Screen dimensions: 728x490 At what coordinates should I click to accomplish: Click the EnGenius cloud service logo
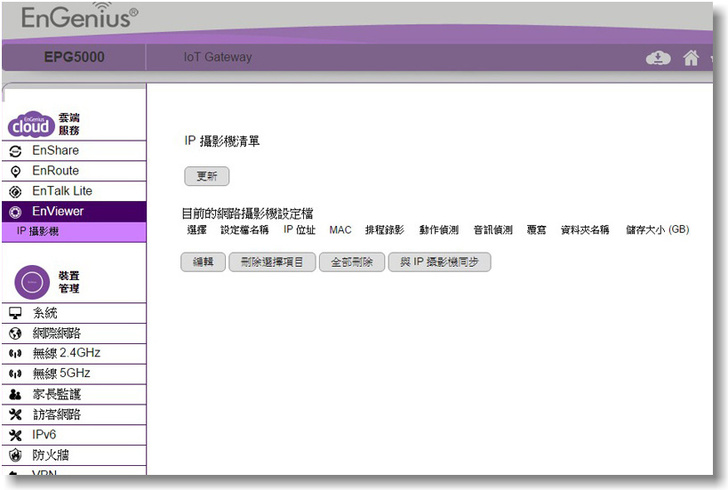pyautogui.click(x=30, y=124)
